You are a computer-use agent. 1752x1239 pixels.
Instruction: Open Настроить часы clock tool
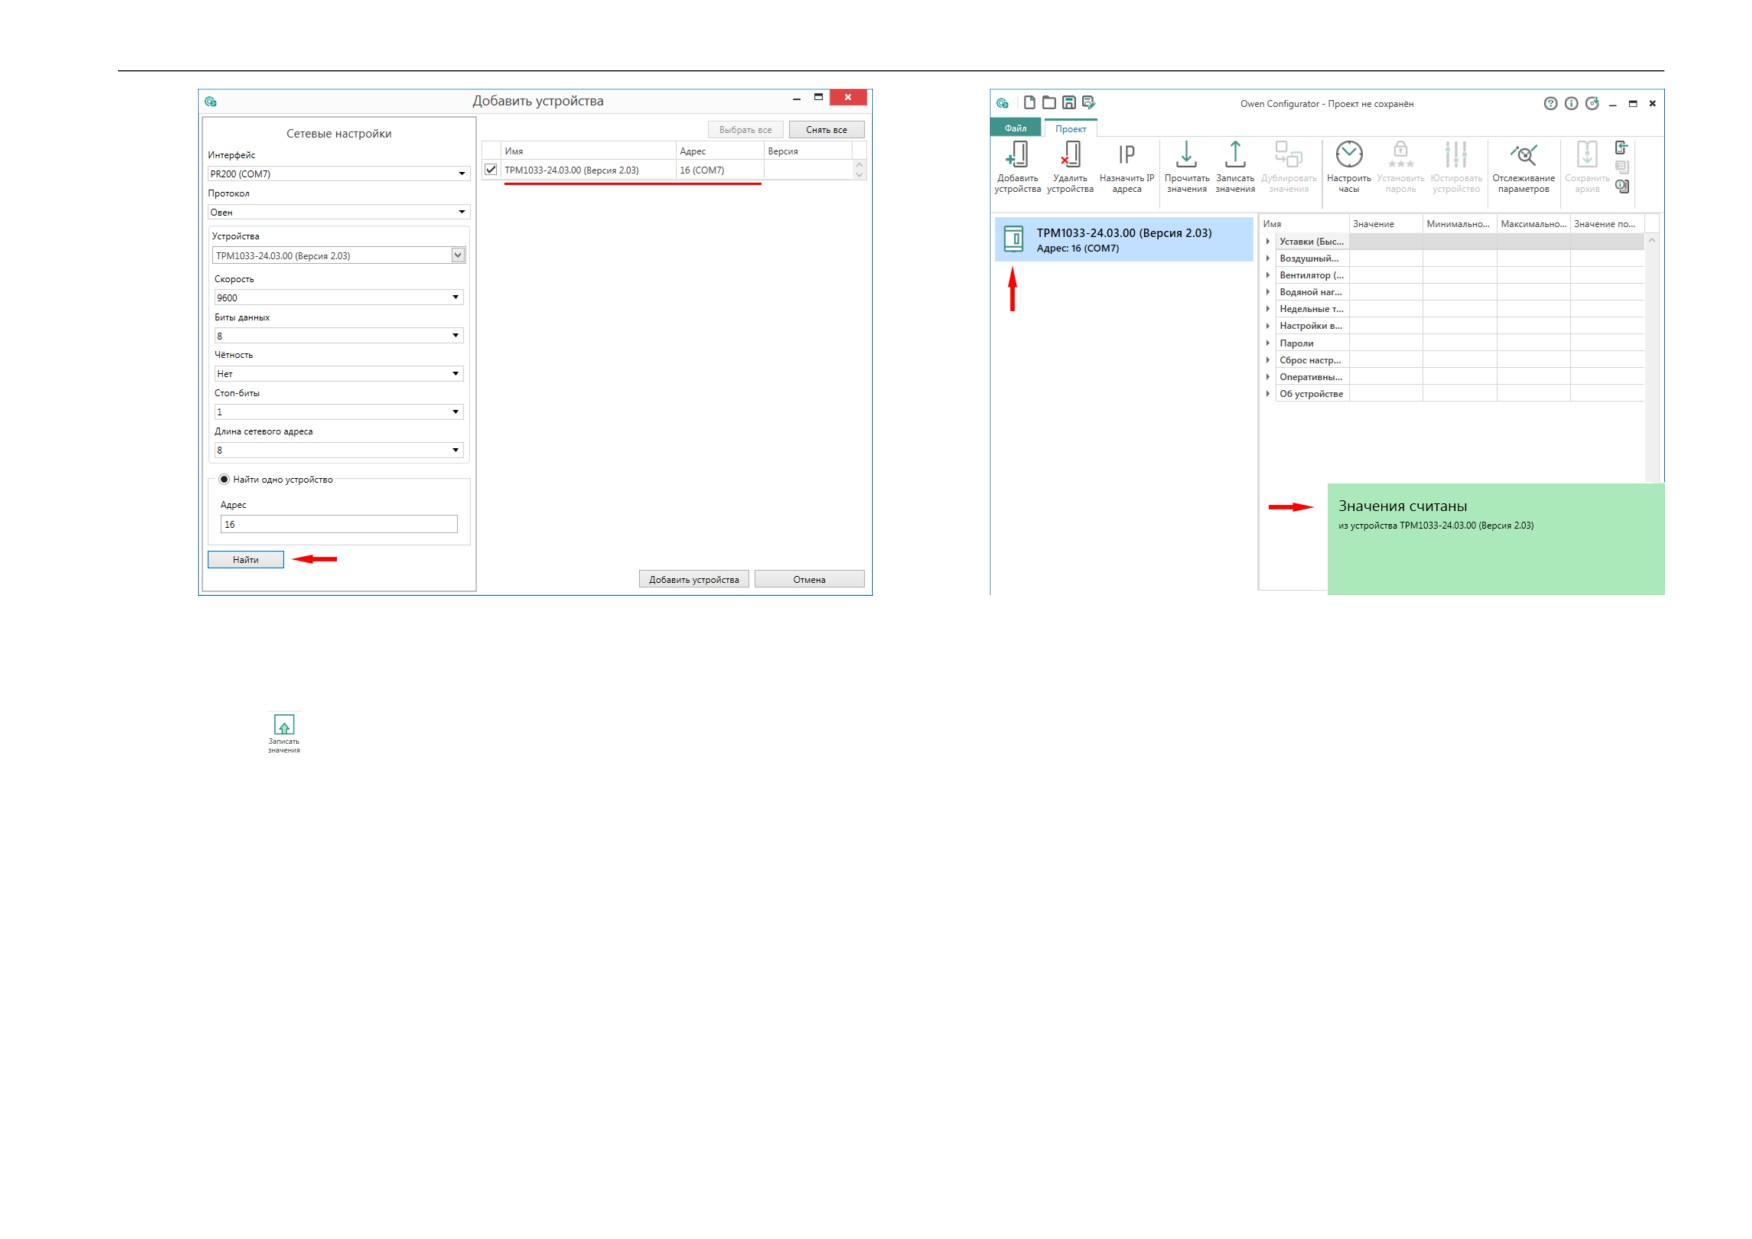tap(1349, 166)
